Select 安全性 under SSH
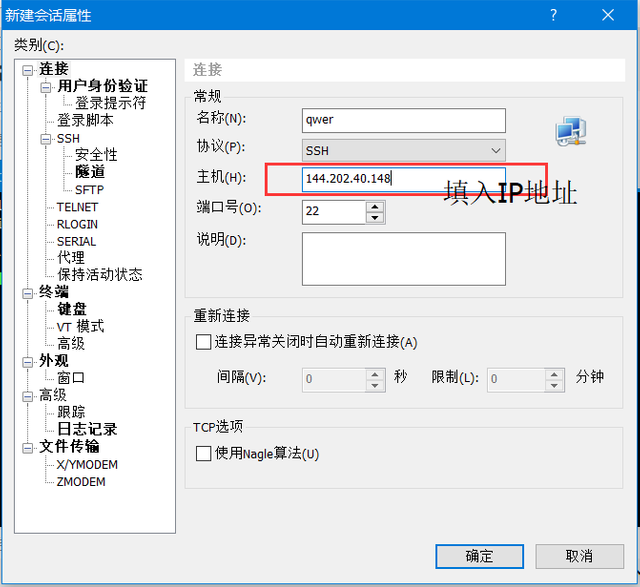The image size is (640, 587). pos(96,155)
